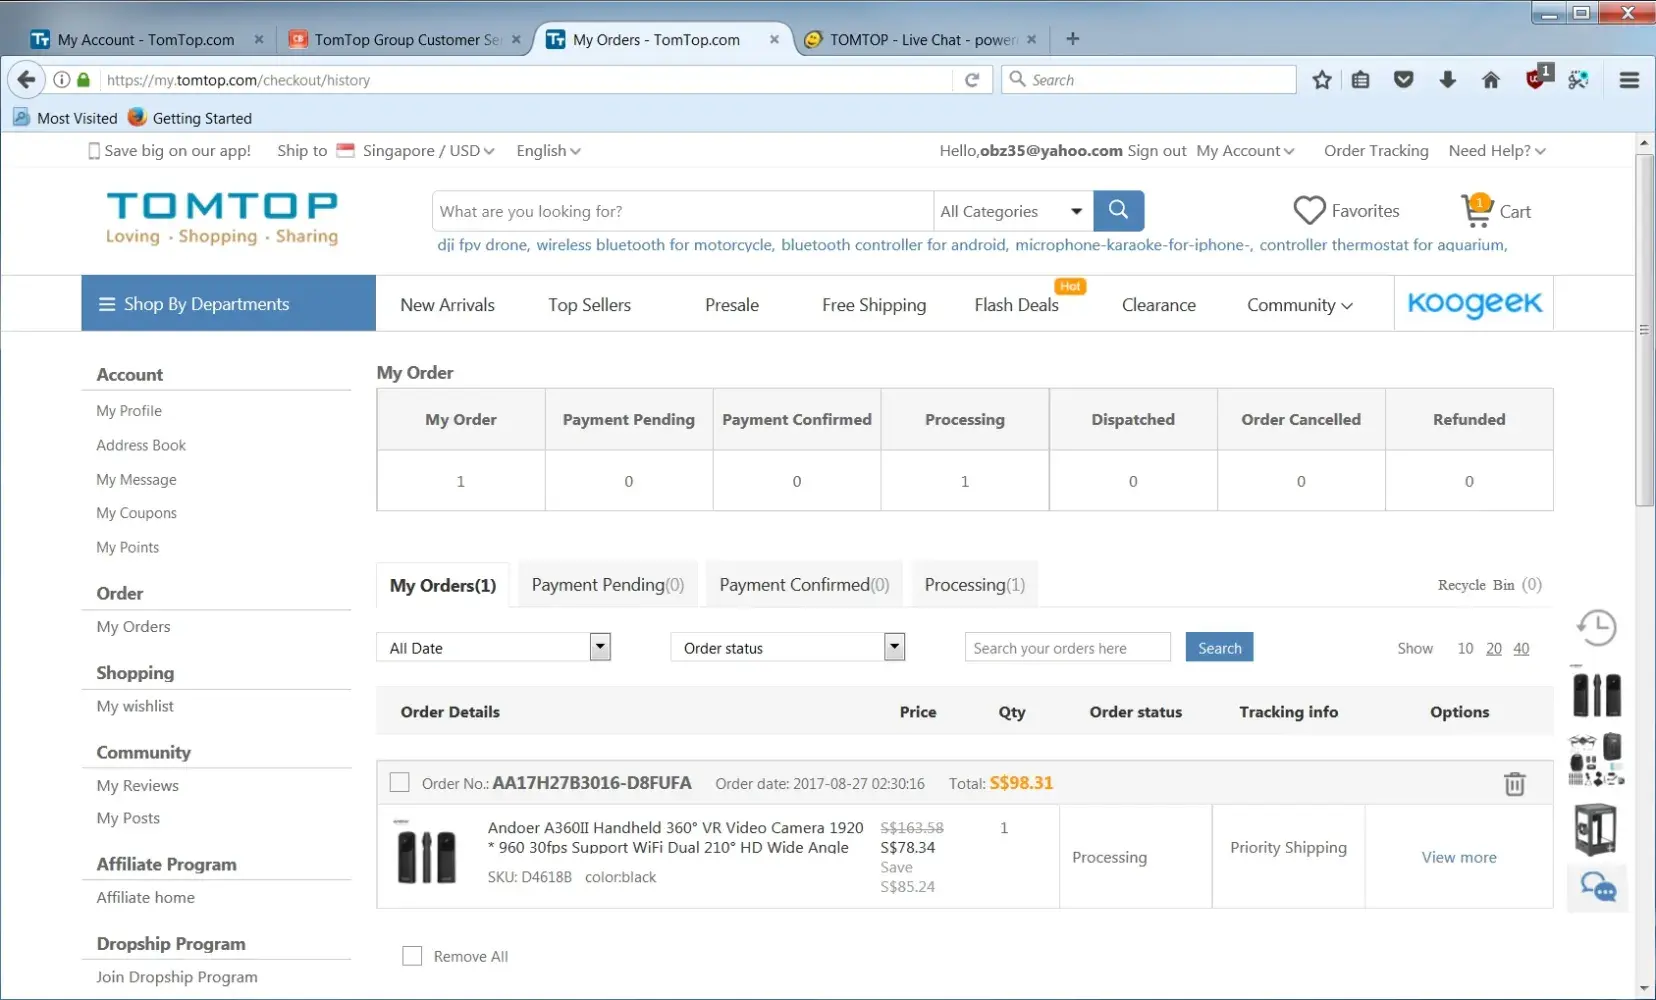
Task: Switch to the Processing(1) tab
Action: (x=974, y=585)
